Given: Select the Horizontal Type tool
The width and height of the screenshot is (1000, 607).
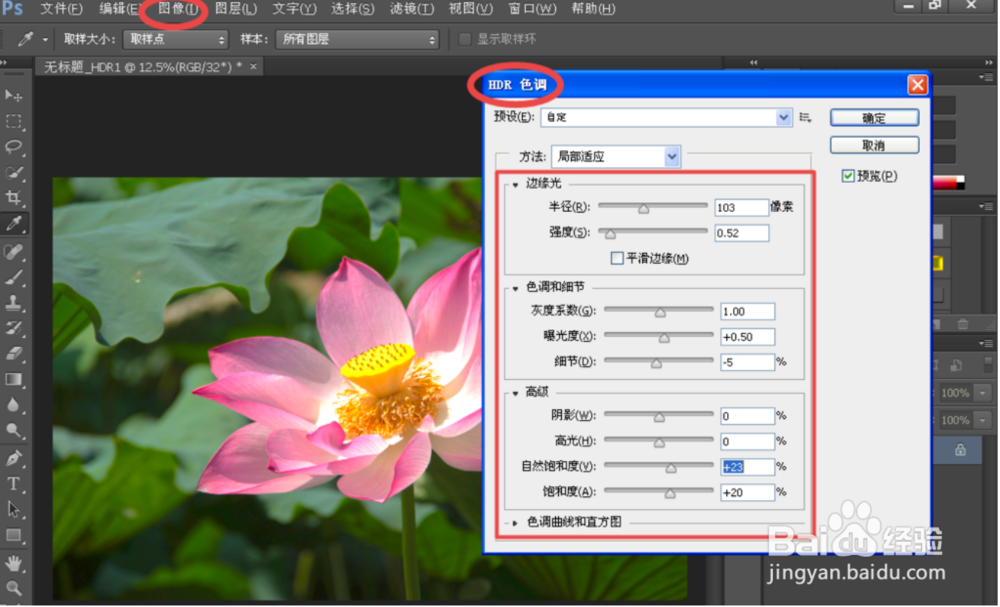Looking at the screenshot, I should (13, 484).
